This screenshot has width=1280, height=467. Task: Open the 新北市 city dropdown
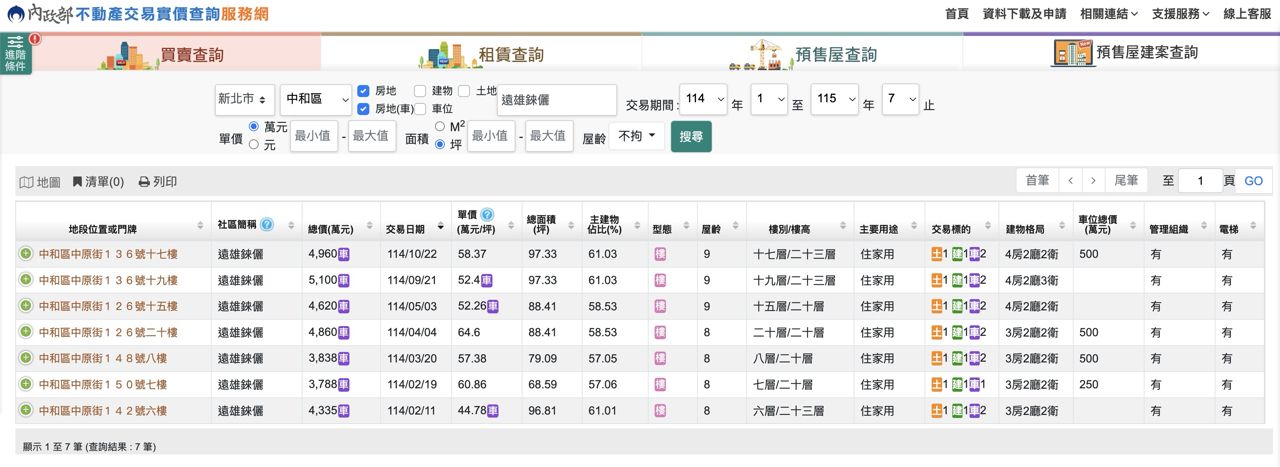244,99
